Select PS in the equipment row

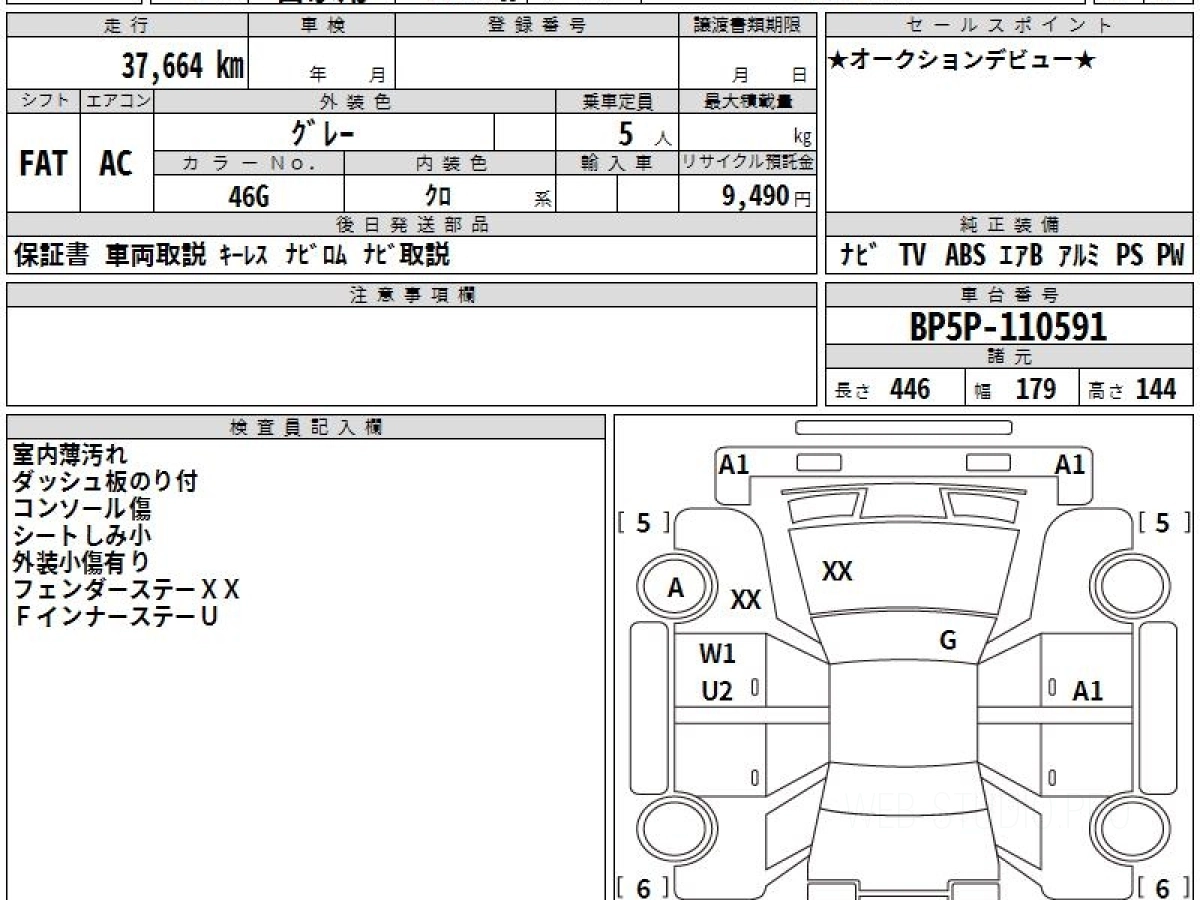pos(1130,255)
